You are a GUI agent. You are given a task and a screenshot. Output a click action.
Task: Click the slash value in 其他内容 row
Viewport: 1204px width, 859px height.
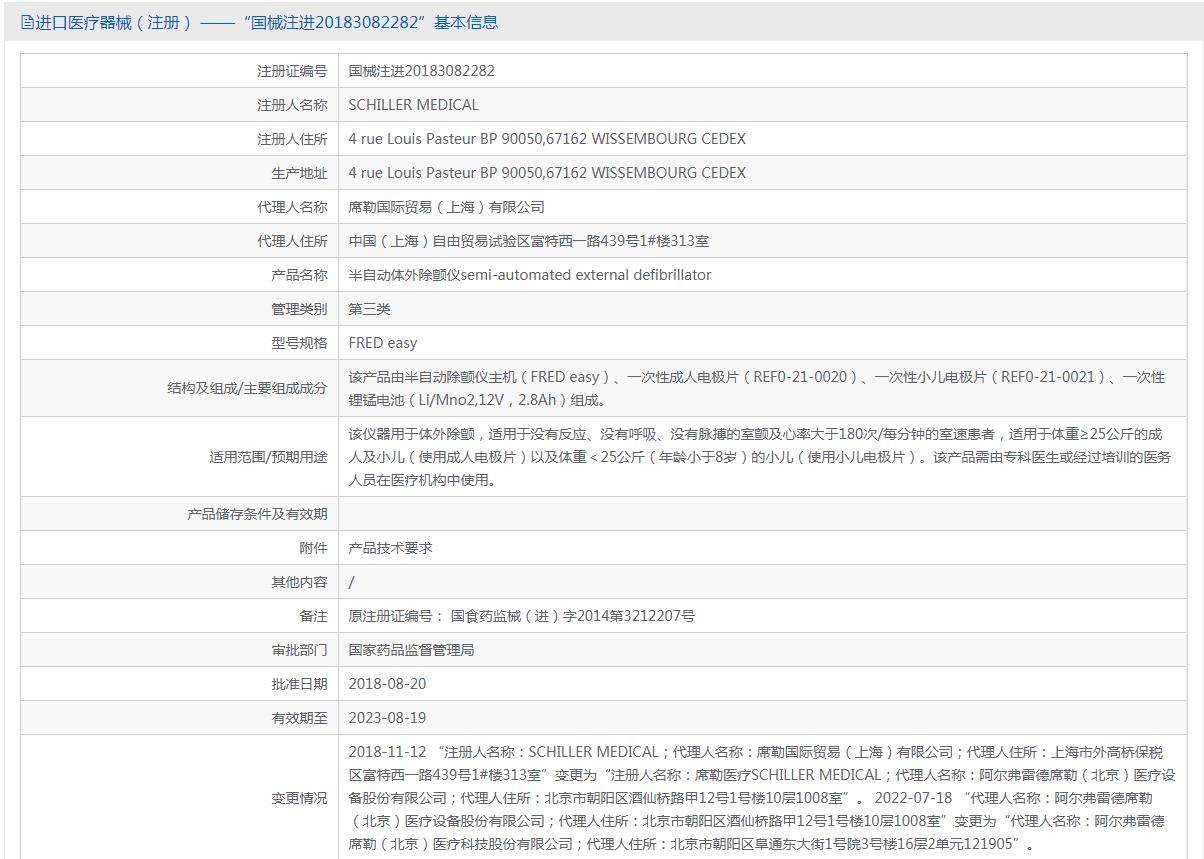click(351, 582)
